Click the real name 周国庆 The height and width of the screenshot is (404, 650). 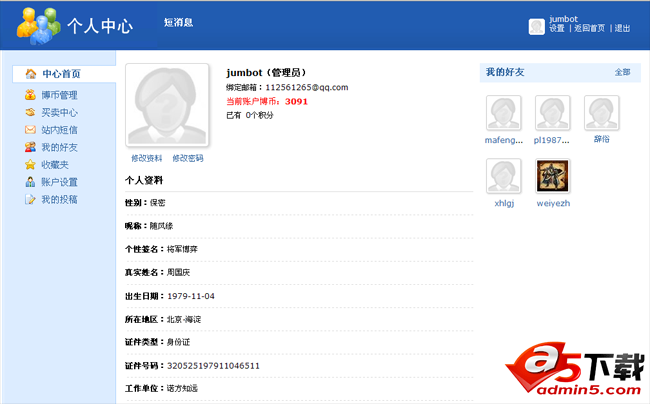[x=178, y=272]
